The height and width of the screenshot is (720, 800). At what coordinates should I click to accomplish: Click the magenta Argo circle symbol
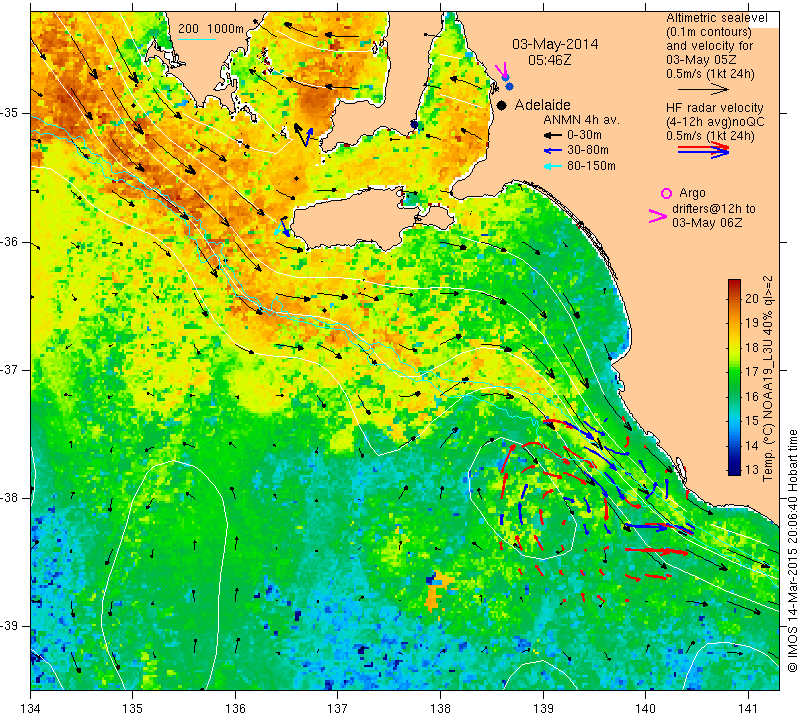666,193
